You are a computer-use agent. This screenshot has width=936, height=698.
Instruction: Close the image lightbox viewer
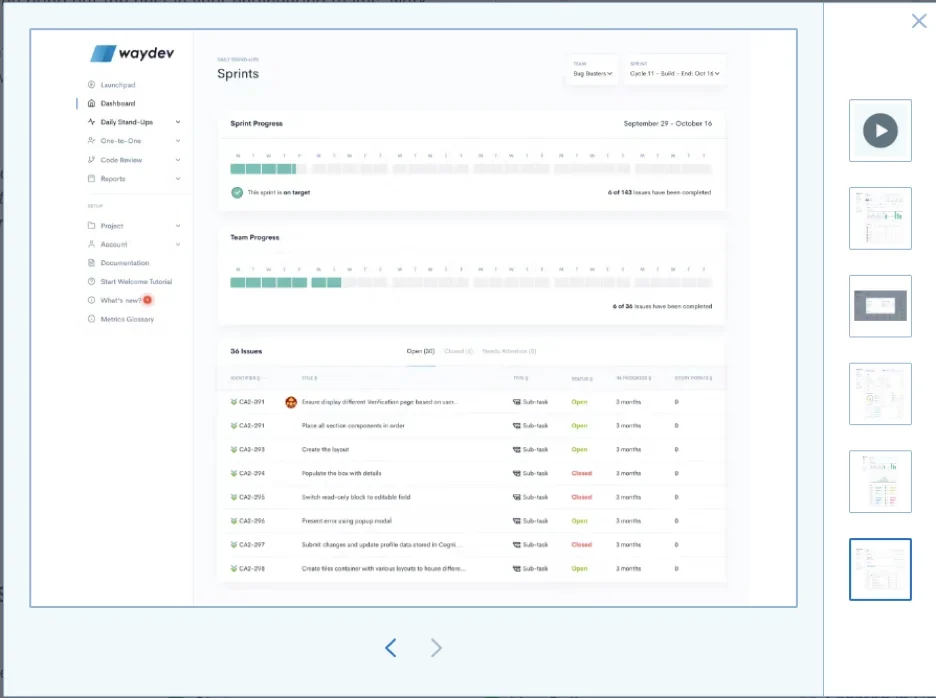[919, 21]
